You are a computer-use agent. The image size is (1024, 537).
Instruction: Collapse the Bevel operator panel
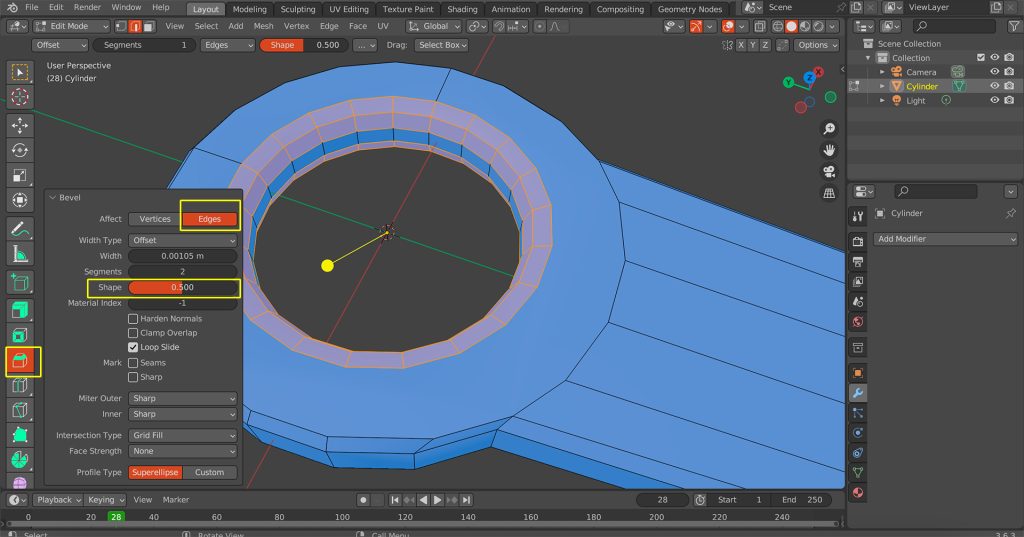click(x=53, y=198)
